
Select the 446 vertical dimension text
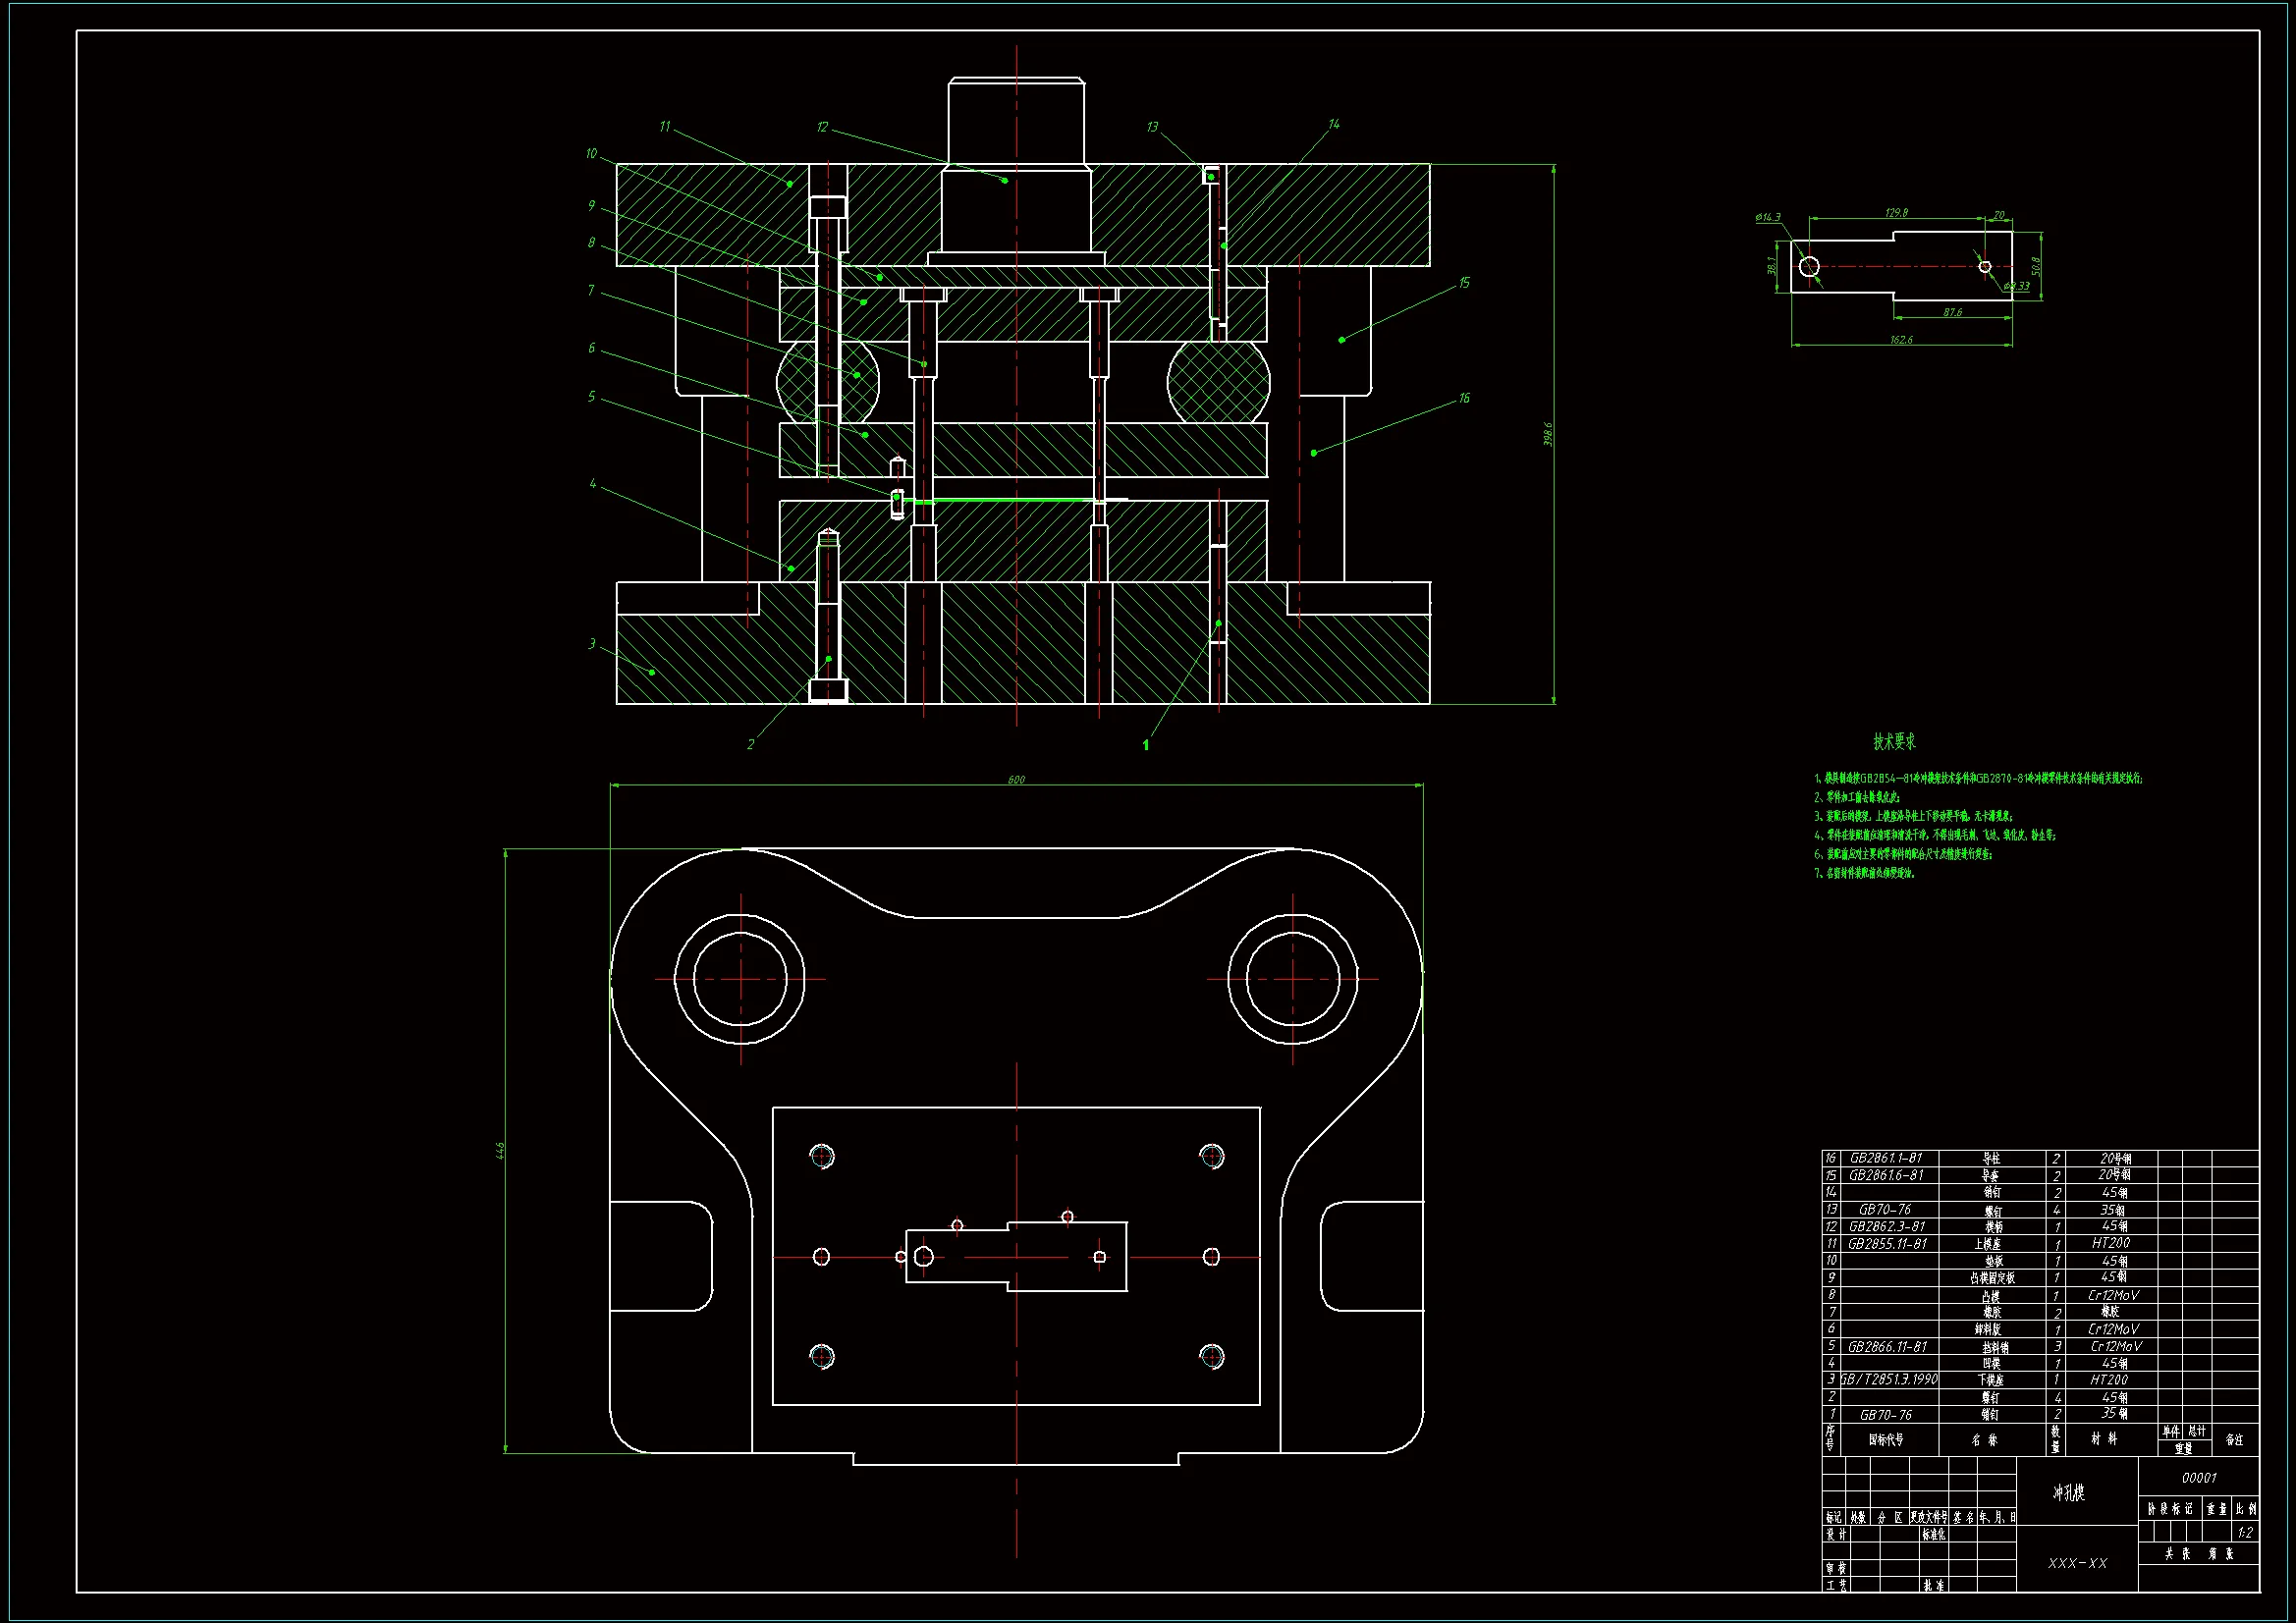(x=500, y=1151)
